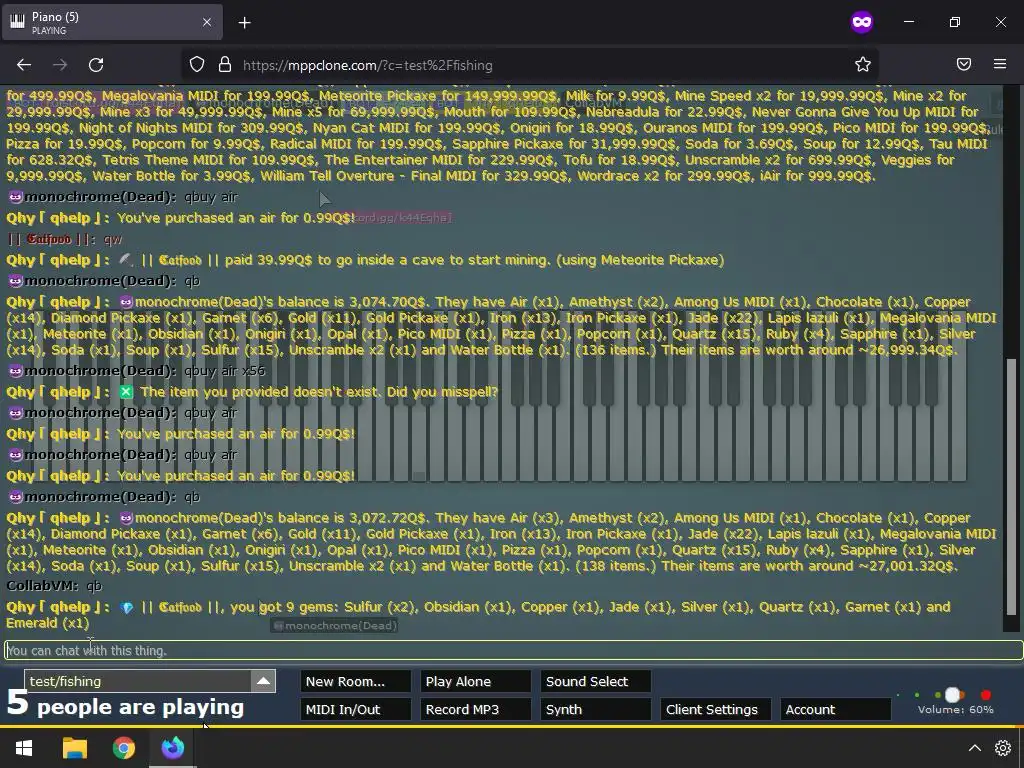Click the private browsing mask icon
Viewport: 1024px width, 768px height.
point(861,22)
